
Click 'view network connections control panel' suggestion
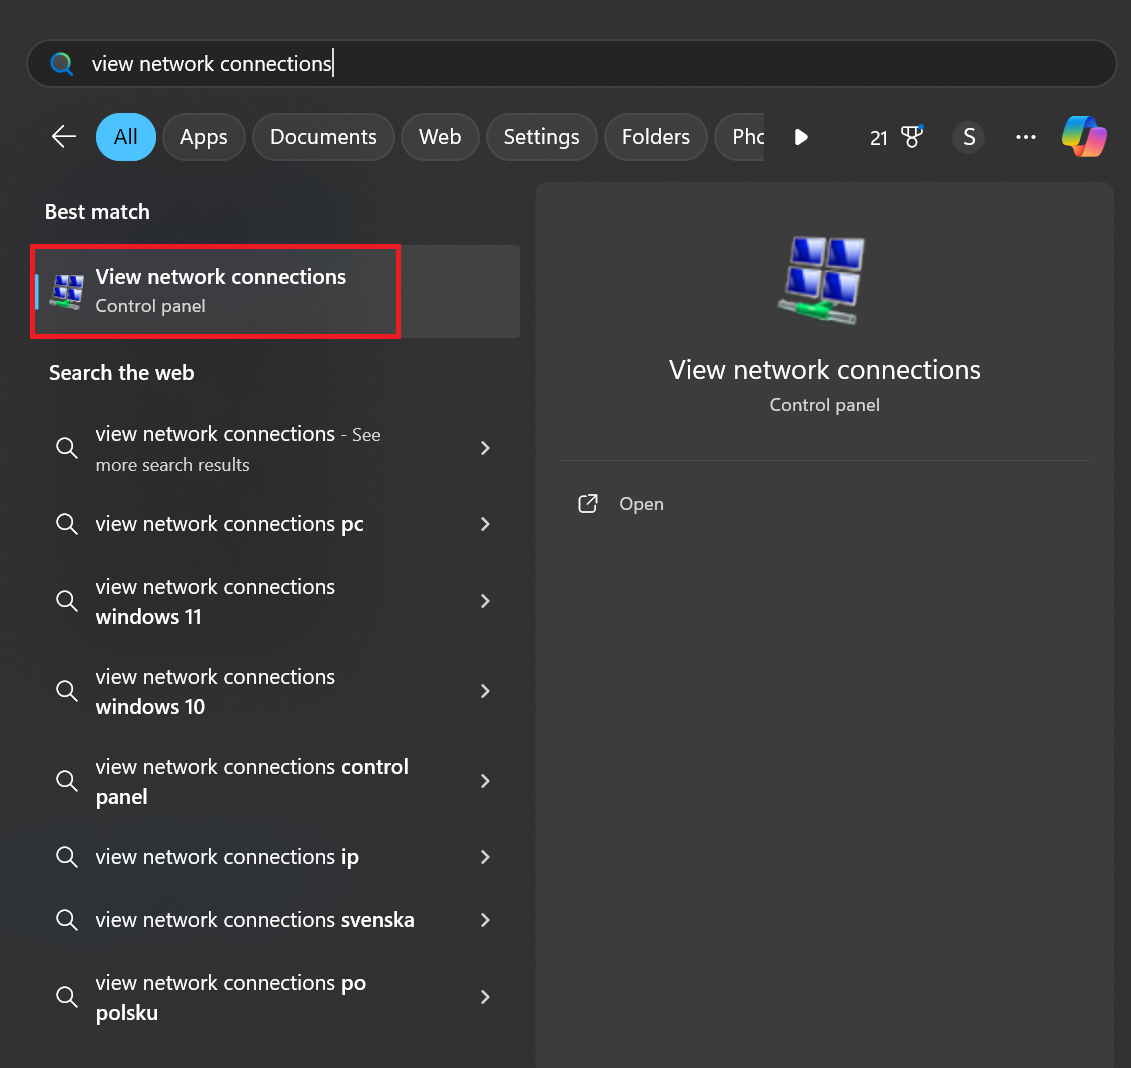[x=252, y=781]
